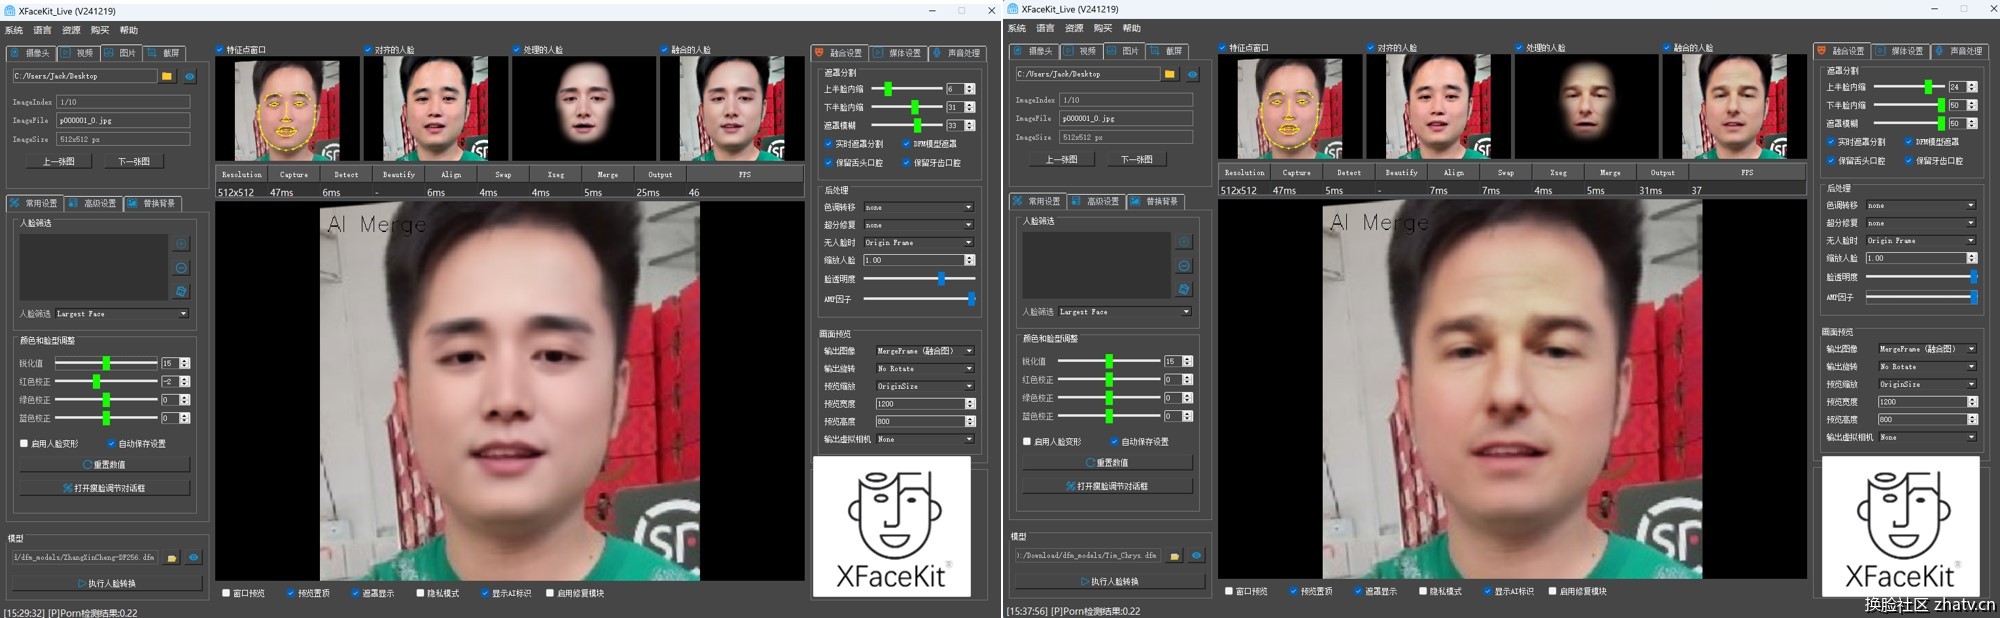Toggle 隐私模式 checkbox in right window

point(1423,591)
